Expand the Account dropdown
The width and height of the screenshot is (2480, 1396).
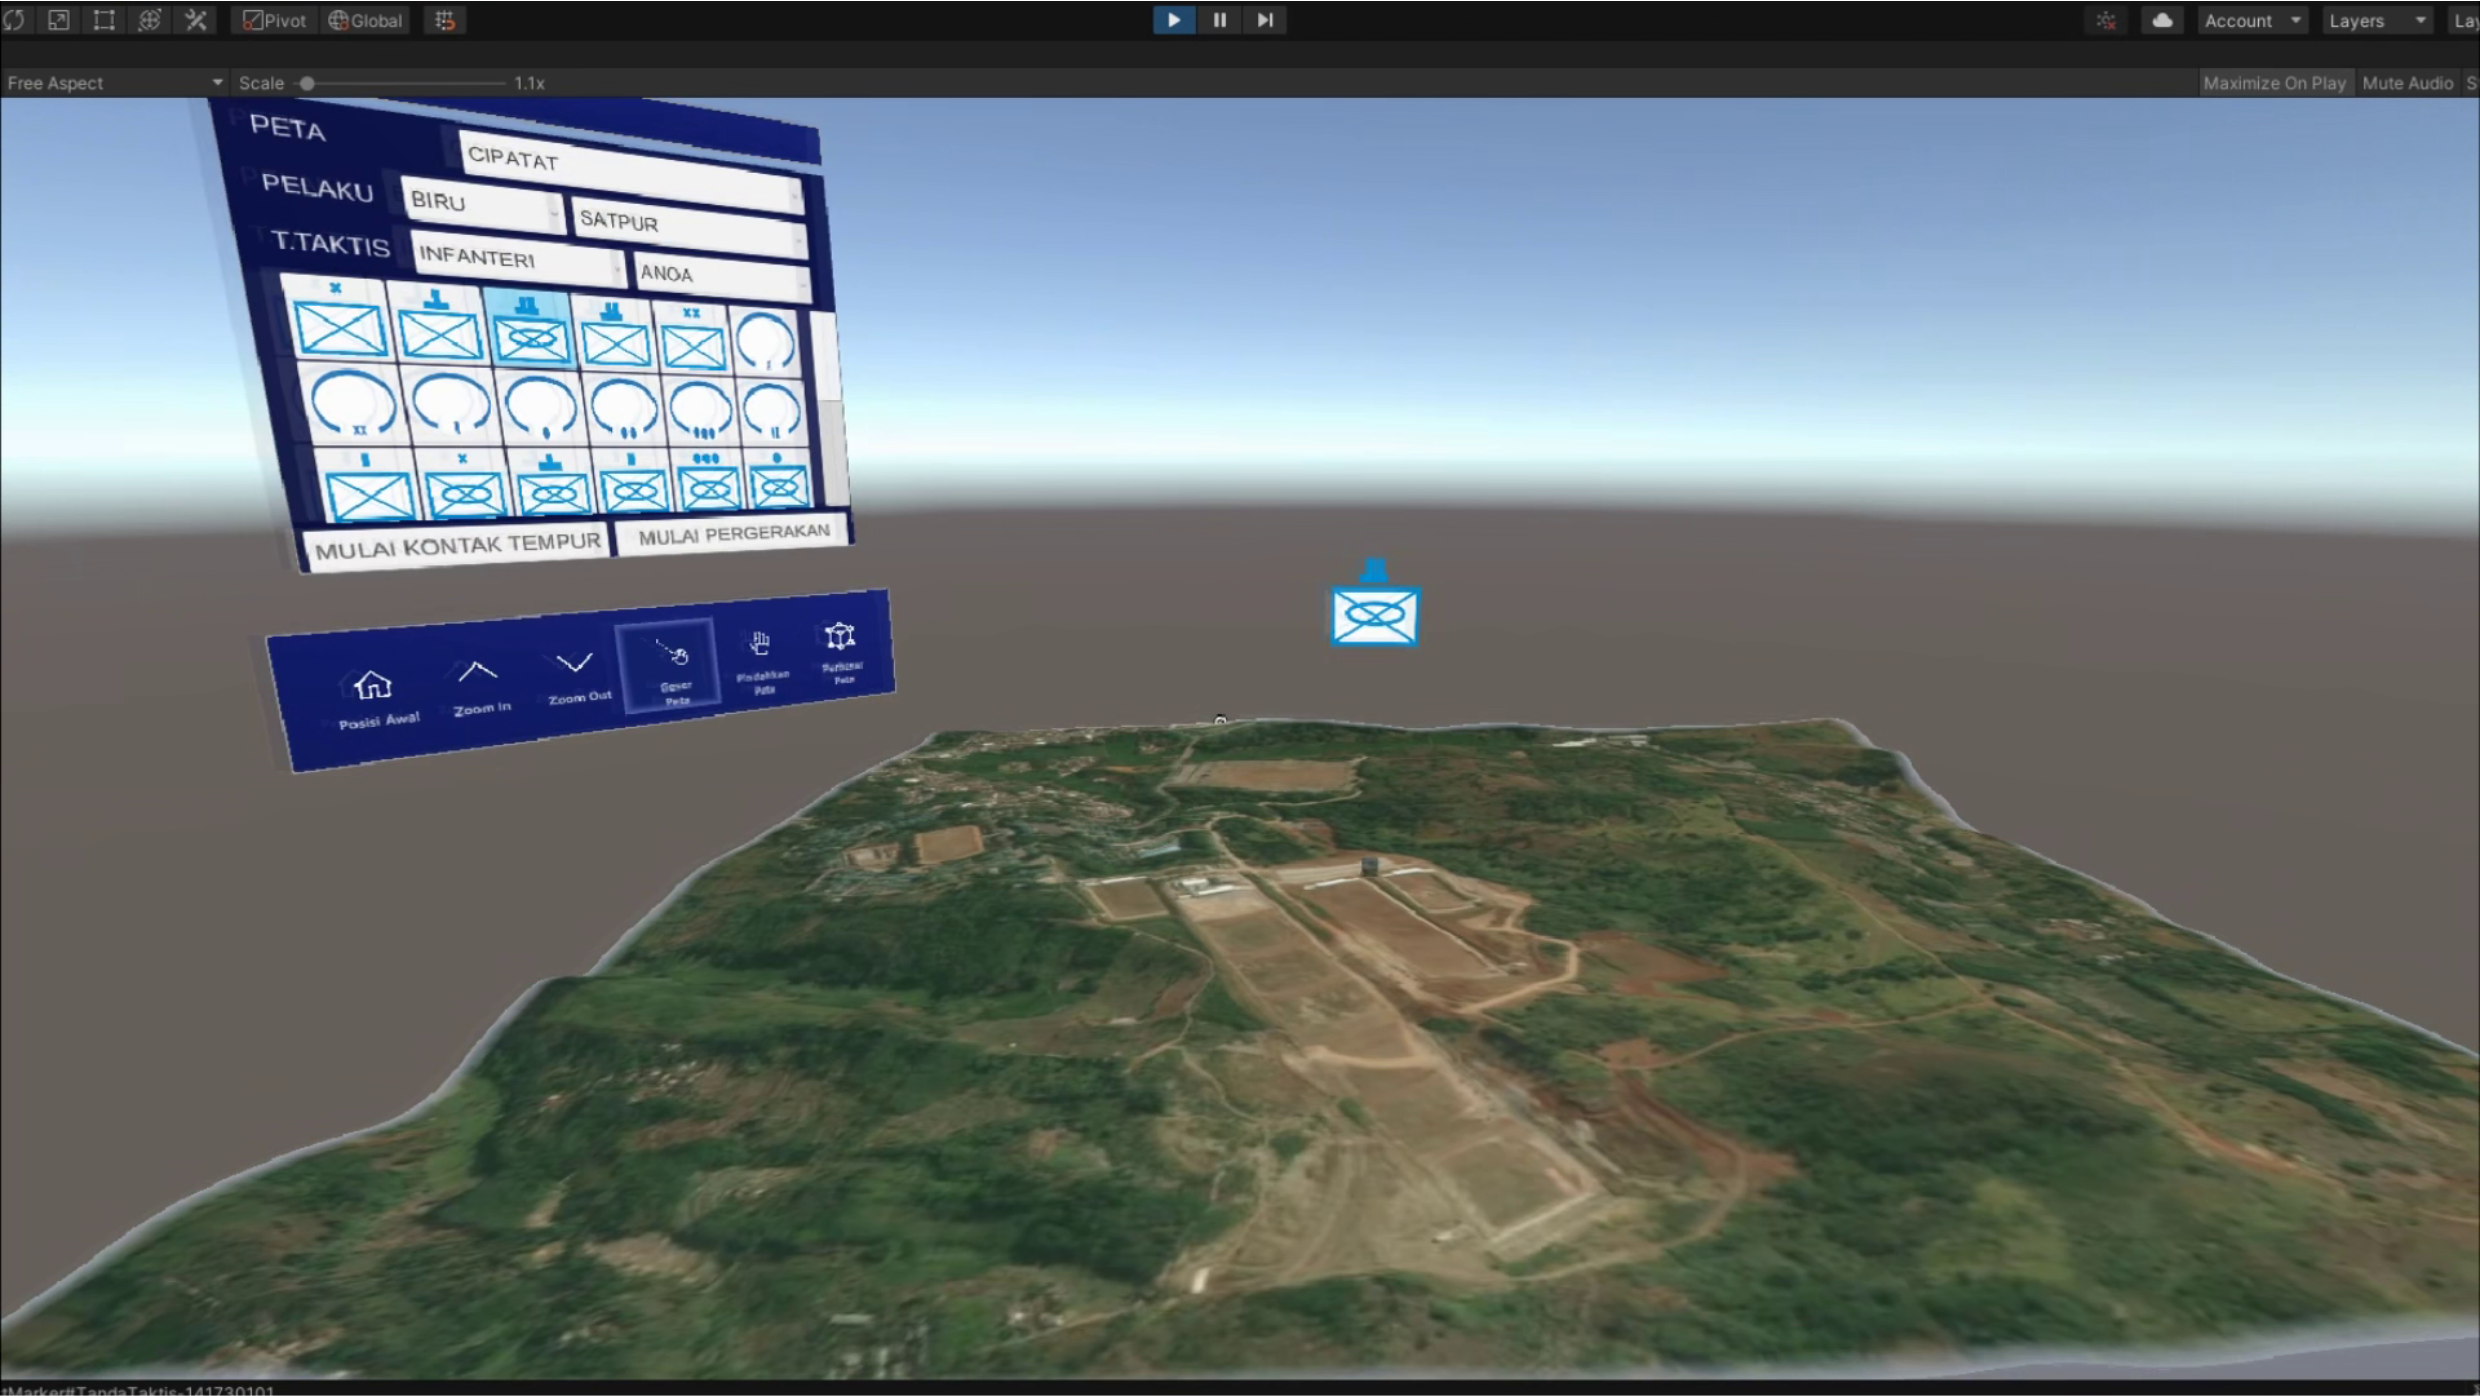pos(2250,20)
